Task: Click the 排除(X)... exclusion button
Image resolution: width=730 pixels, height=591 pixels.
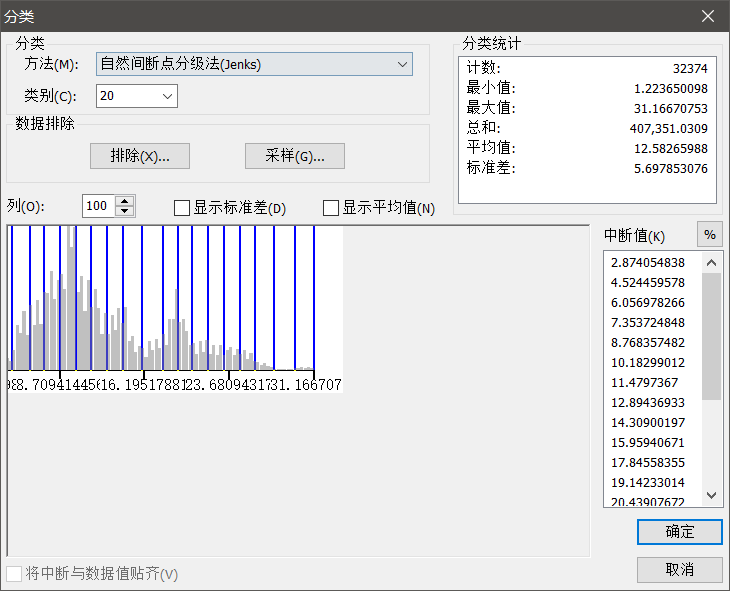Action: click(140, 156)
